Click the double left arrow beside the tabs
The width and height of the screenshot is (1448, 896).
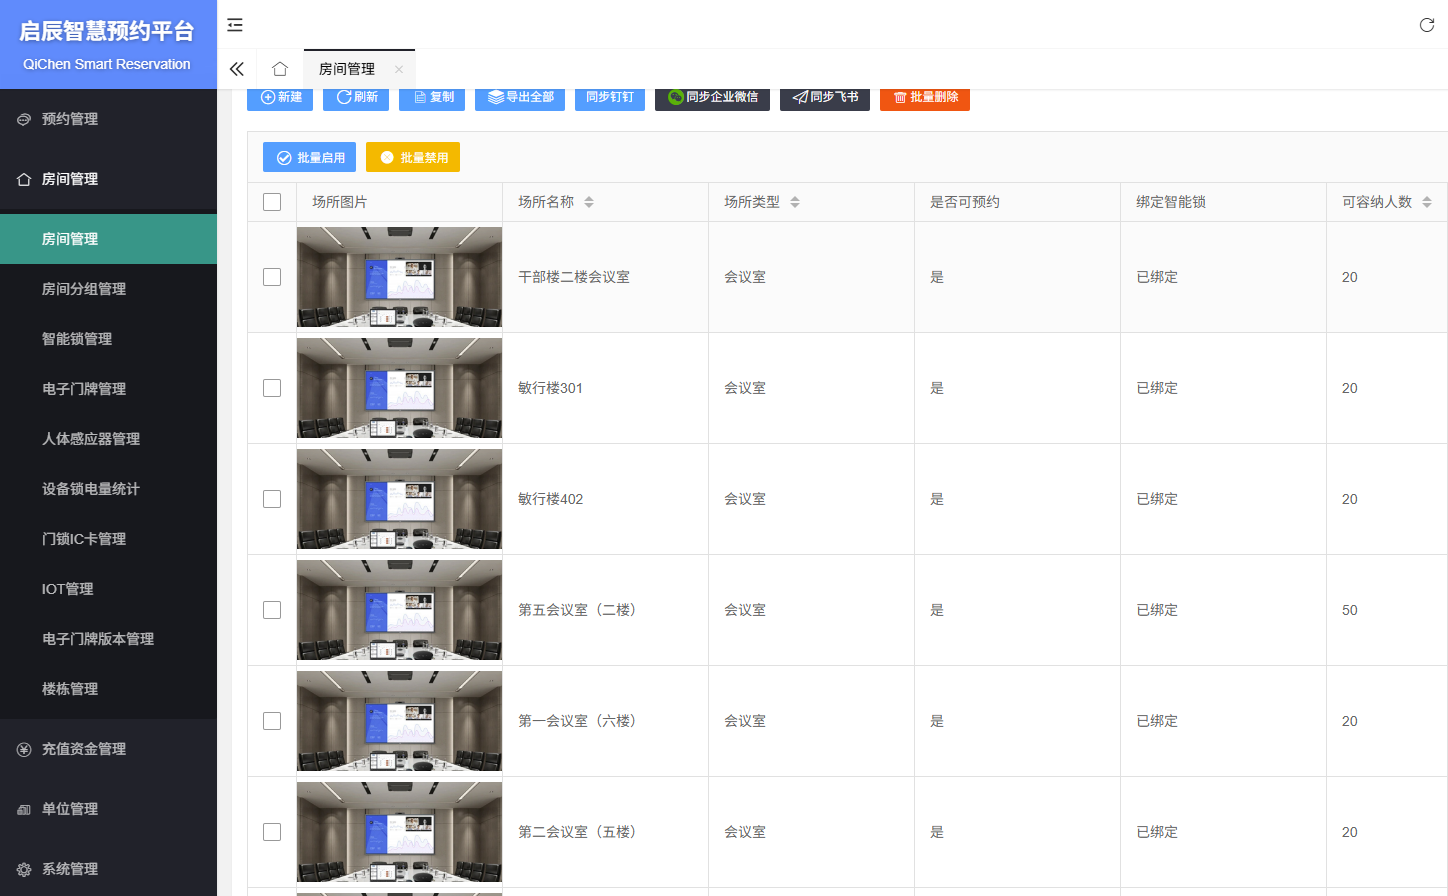pyautogui.click(x=237, y=69)
